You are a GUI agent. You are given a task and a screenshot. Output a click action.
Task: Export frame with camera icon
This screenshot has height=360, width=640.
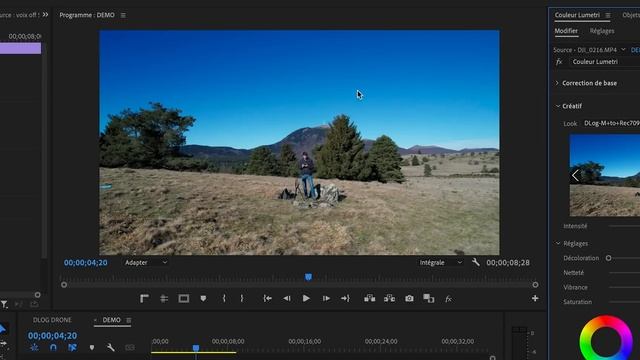tap(409, 298)
